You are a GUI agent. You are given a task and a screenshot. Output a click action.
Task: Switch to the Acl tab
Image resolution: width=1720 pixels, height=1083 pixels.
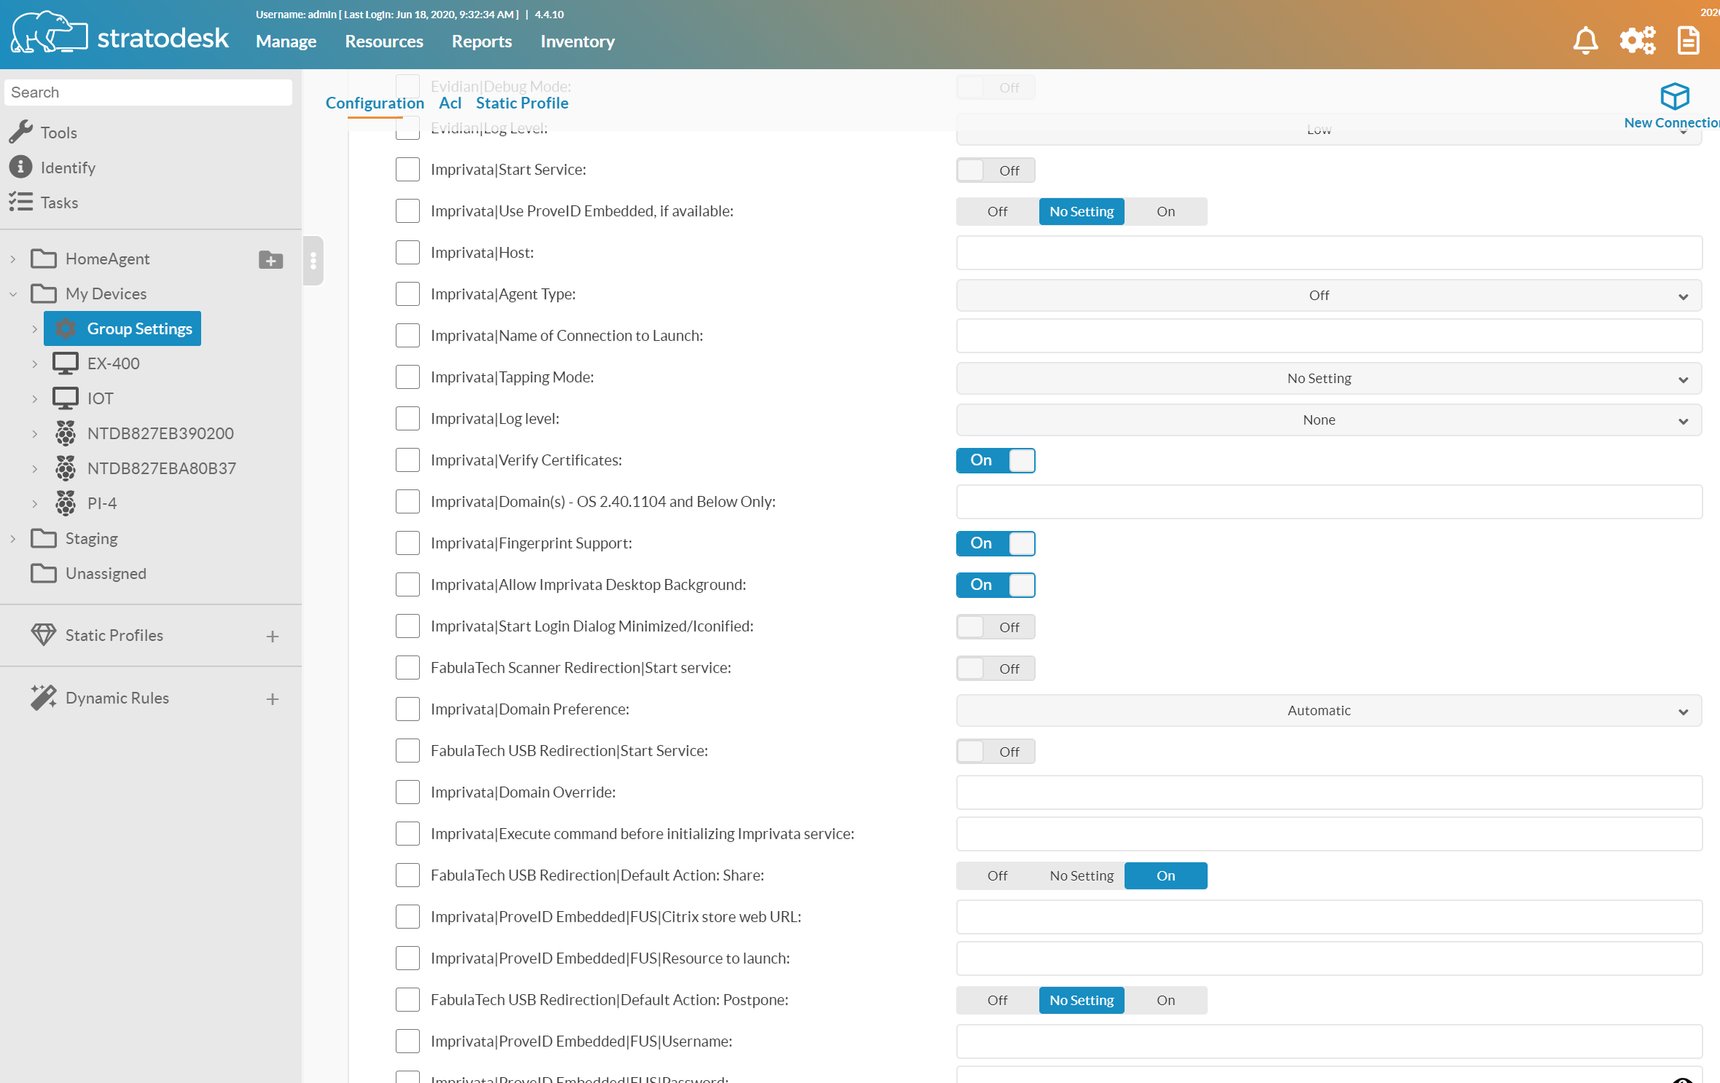tap(450, 103)
